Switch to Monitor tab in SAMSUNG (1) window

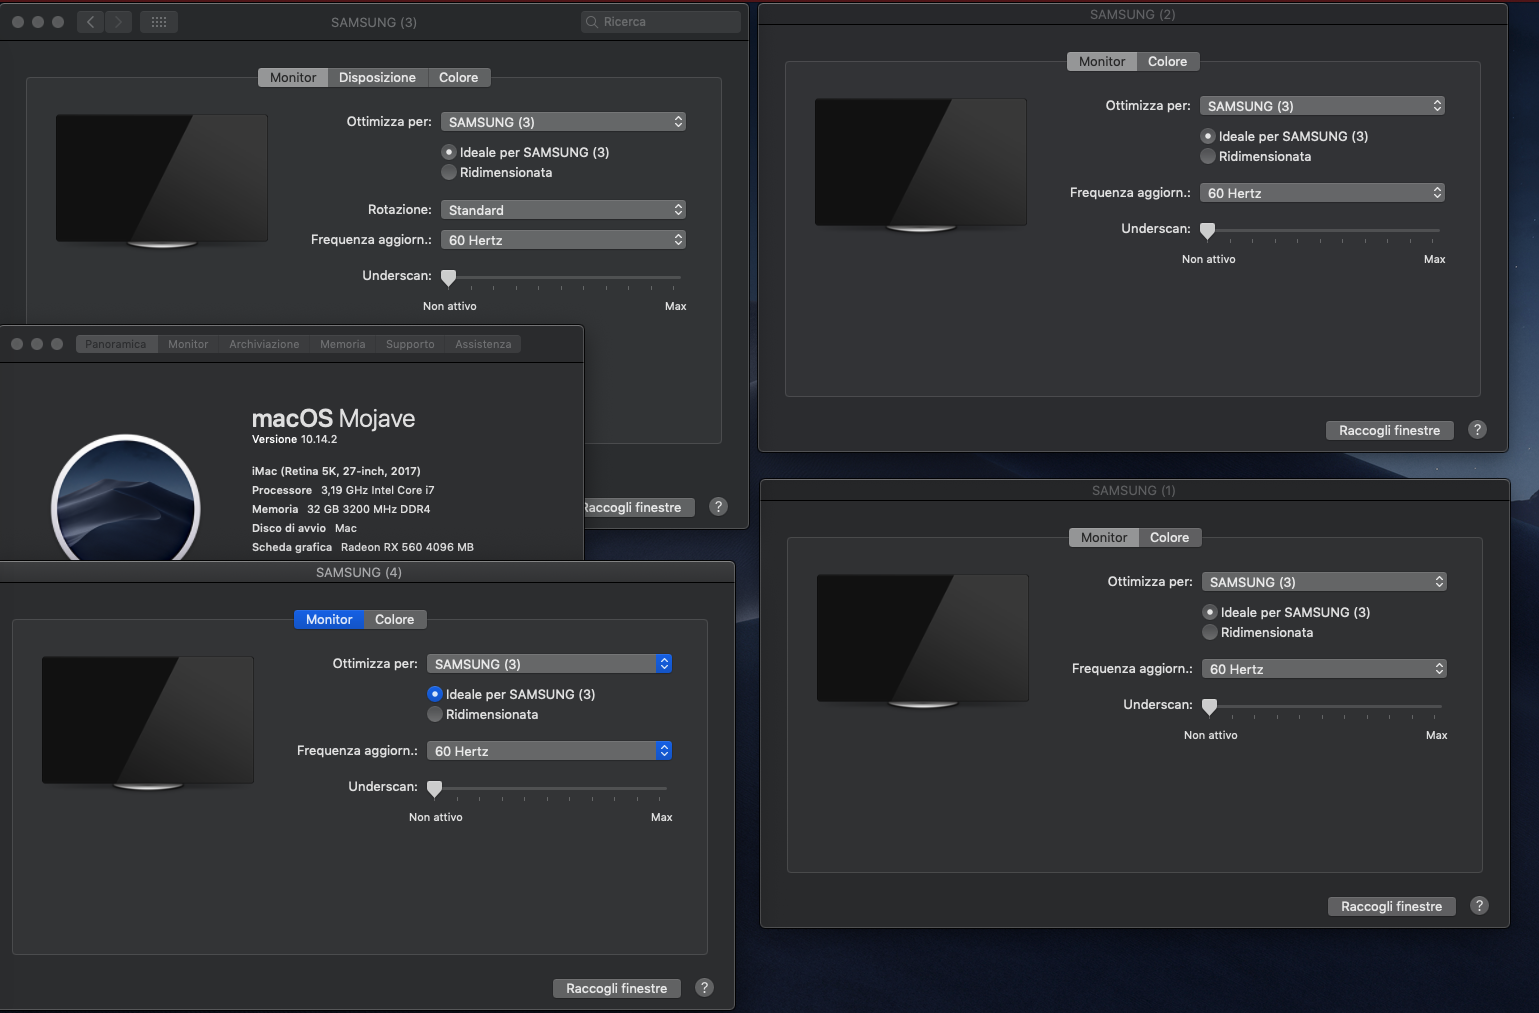pyautogui.click(x=1104, y=537)
